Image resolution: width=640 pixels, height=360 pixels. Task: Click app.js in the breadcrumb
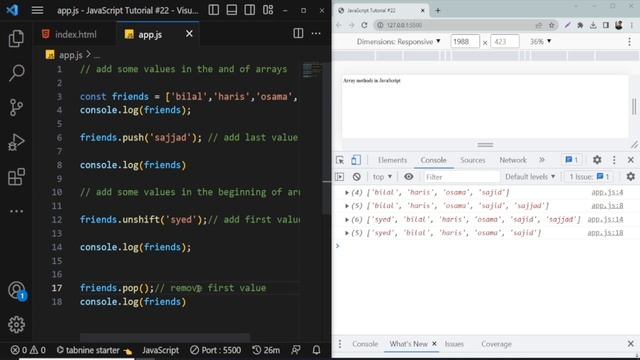click(71, 55)
